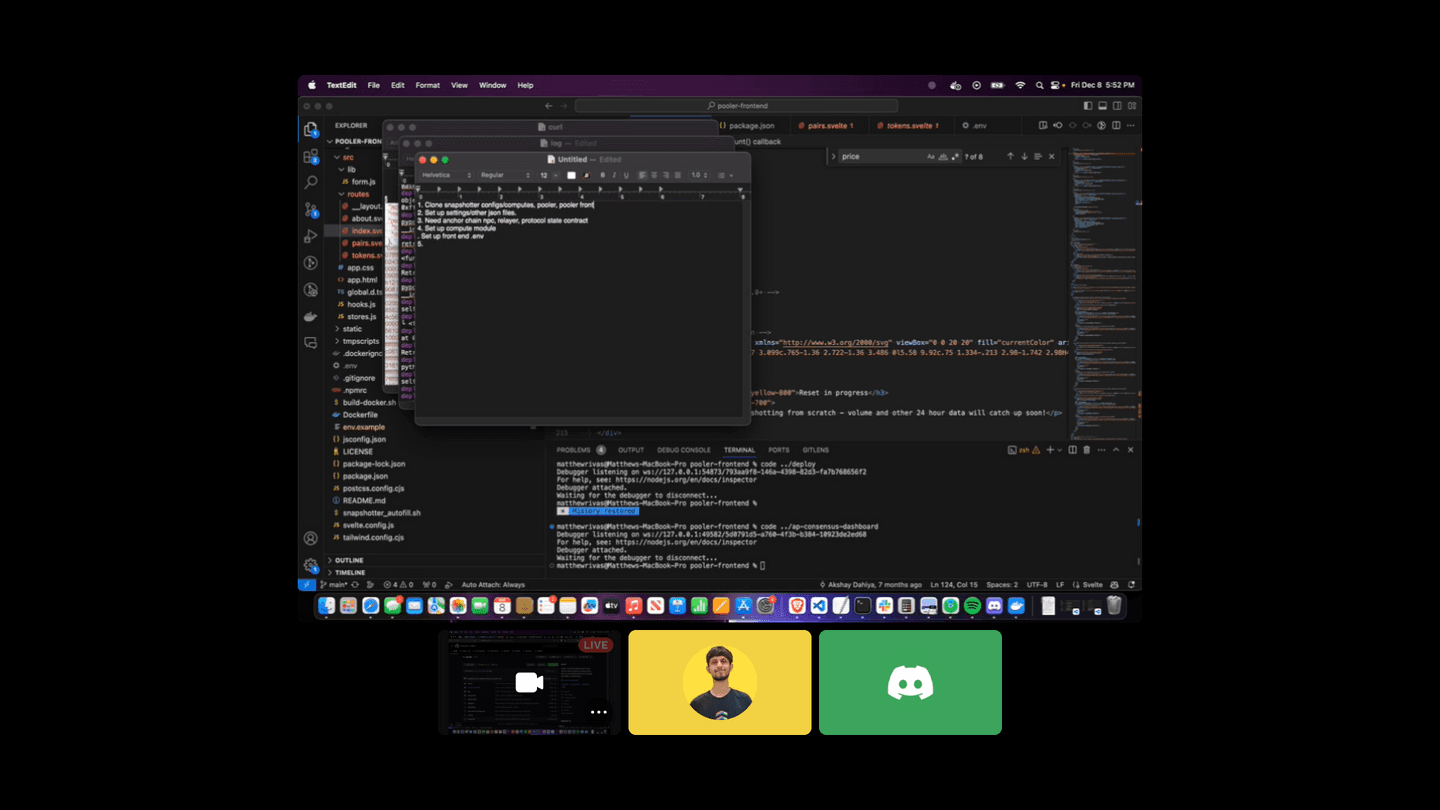Go back using the VS Code title bar arrow
Screen dimensions: 1440x810
tap(548, 106)
